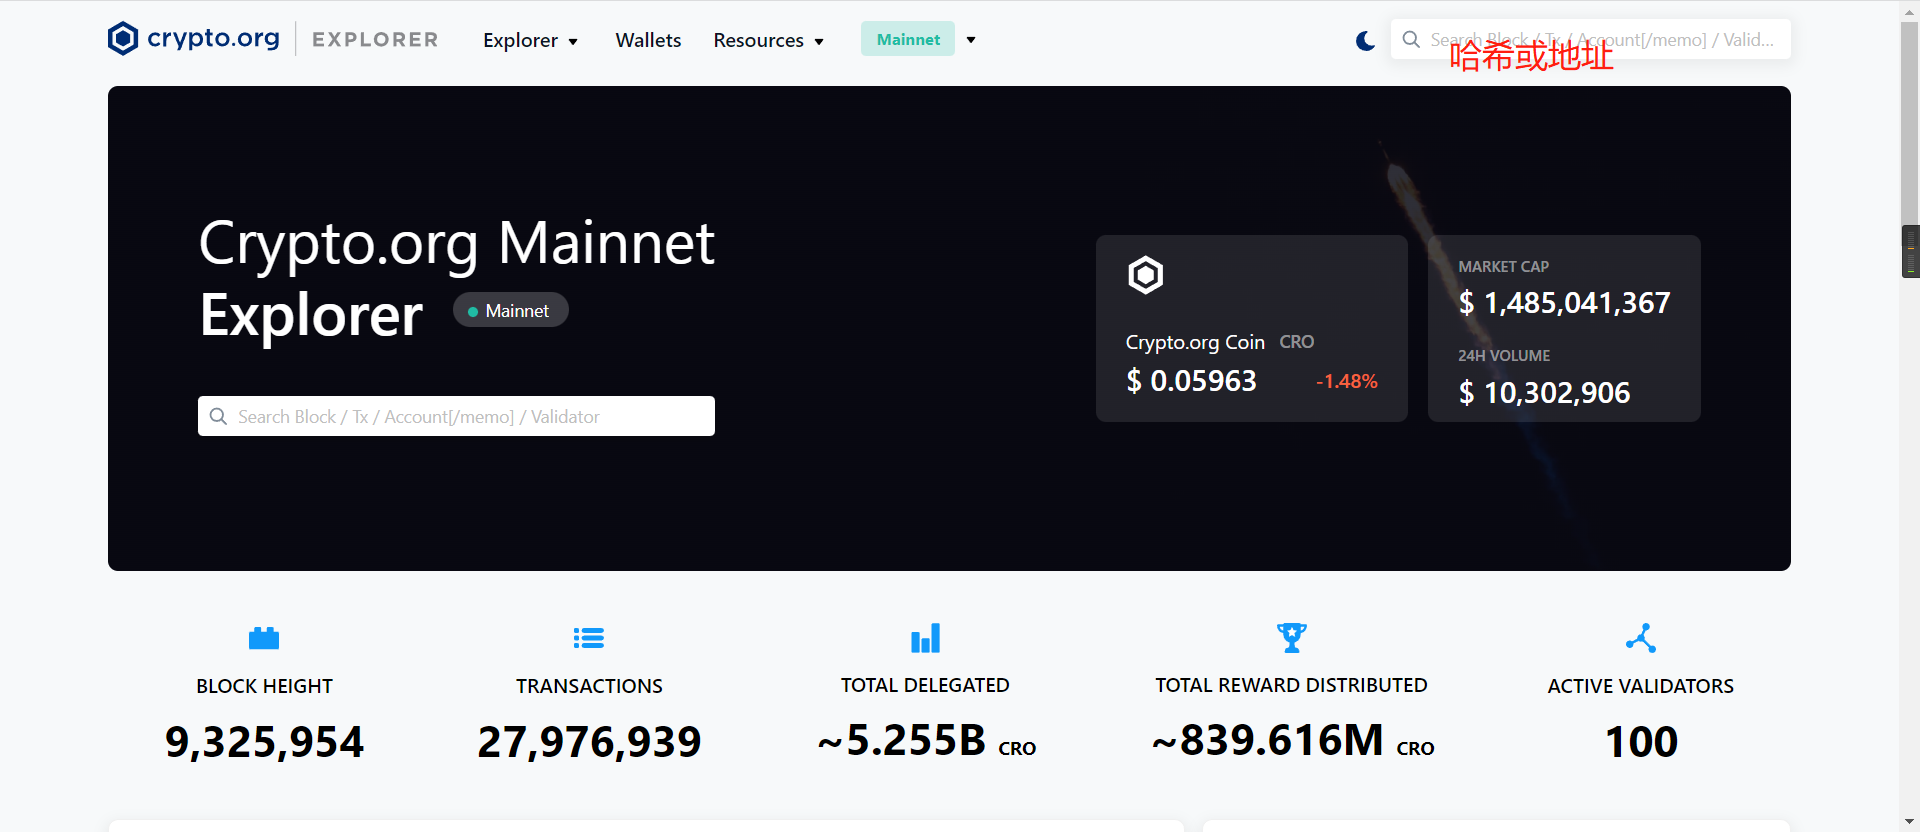The width and height of the screenshot is (1920, 832).
Task: Click the green Mainnet network button
Action: tap(907, 40)
